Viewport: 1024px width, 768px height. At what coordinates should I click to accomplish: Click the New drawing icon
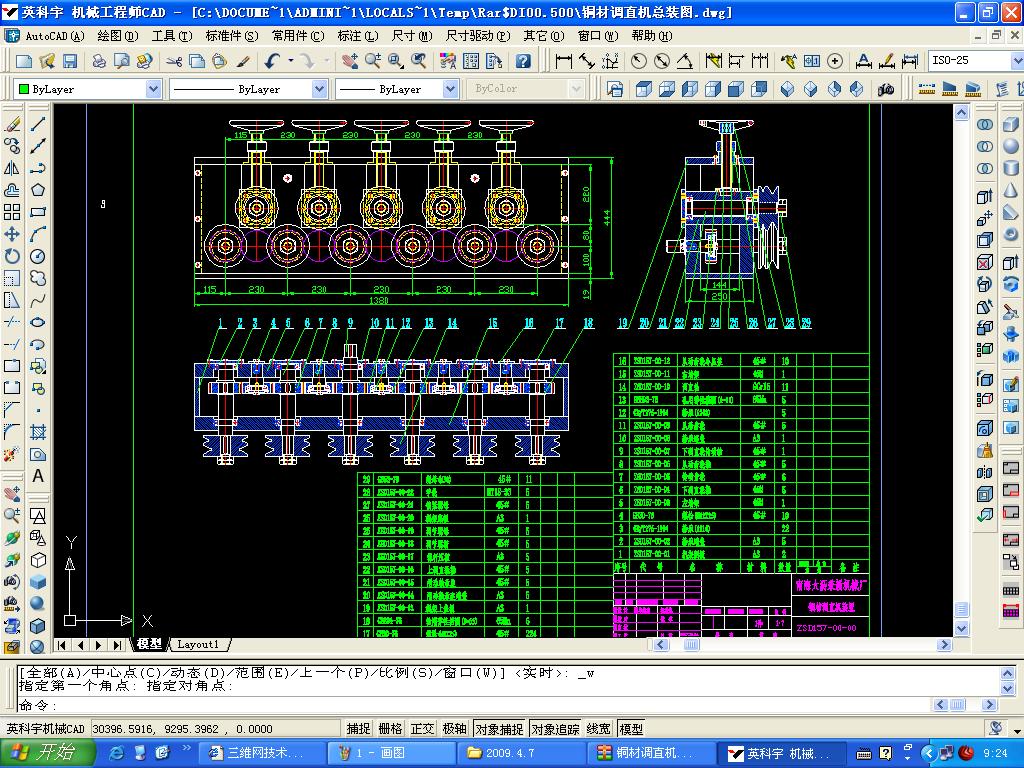tap(24, 61)
